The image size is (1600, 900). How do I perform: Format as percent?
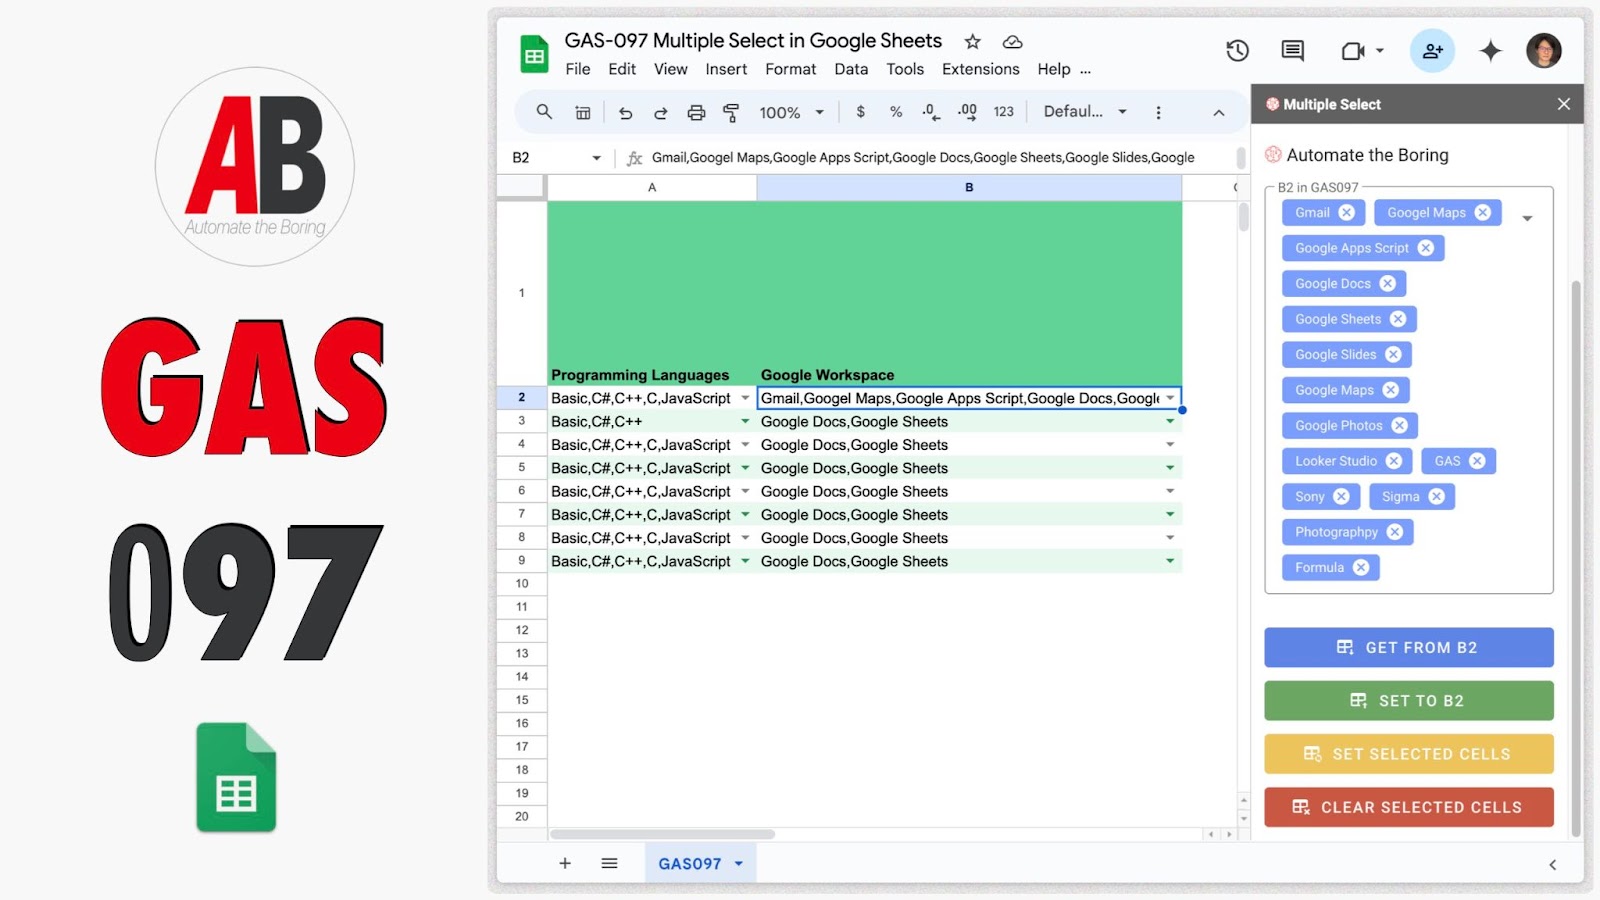pos(896,112)
